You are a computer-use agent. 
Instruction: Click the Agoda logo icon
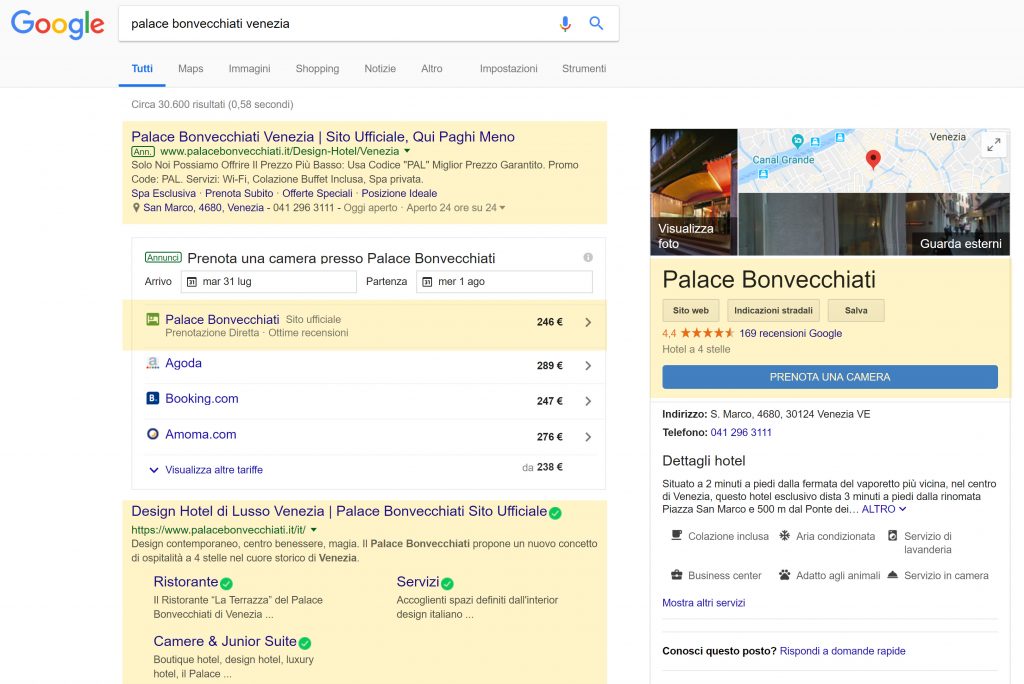pos(153,363)
